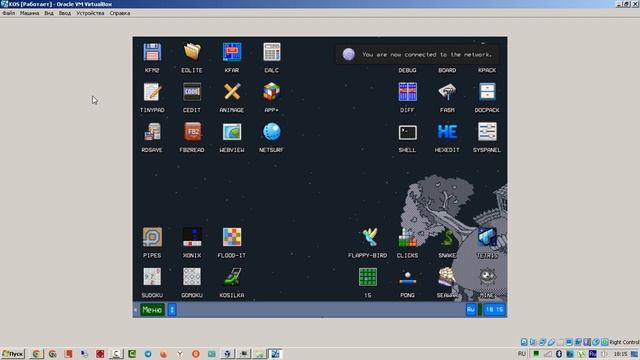Open the ANIMAGE image editor icon
640x360 pixels.
pos(232,92)
